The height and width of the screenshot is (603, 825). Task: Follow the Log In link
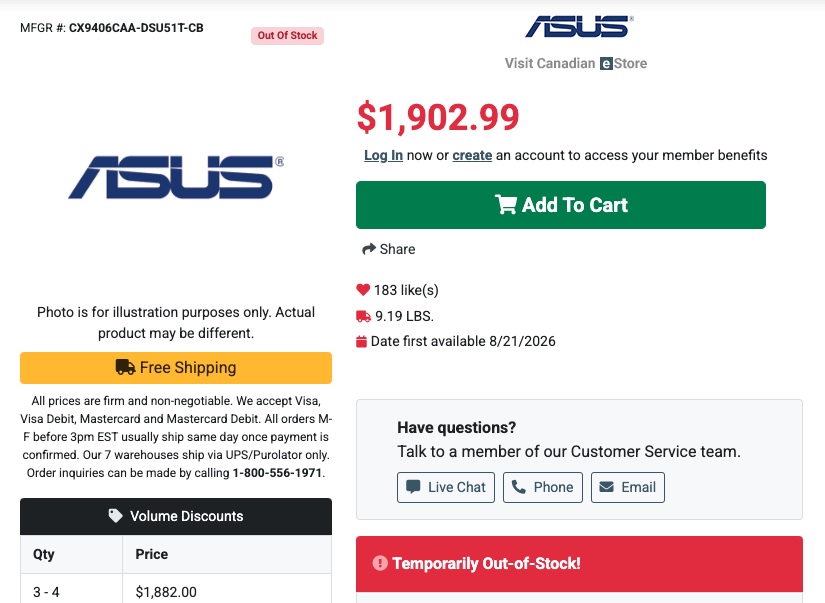pos(384,155)
